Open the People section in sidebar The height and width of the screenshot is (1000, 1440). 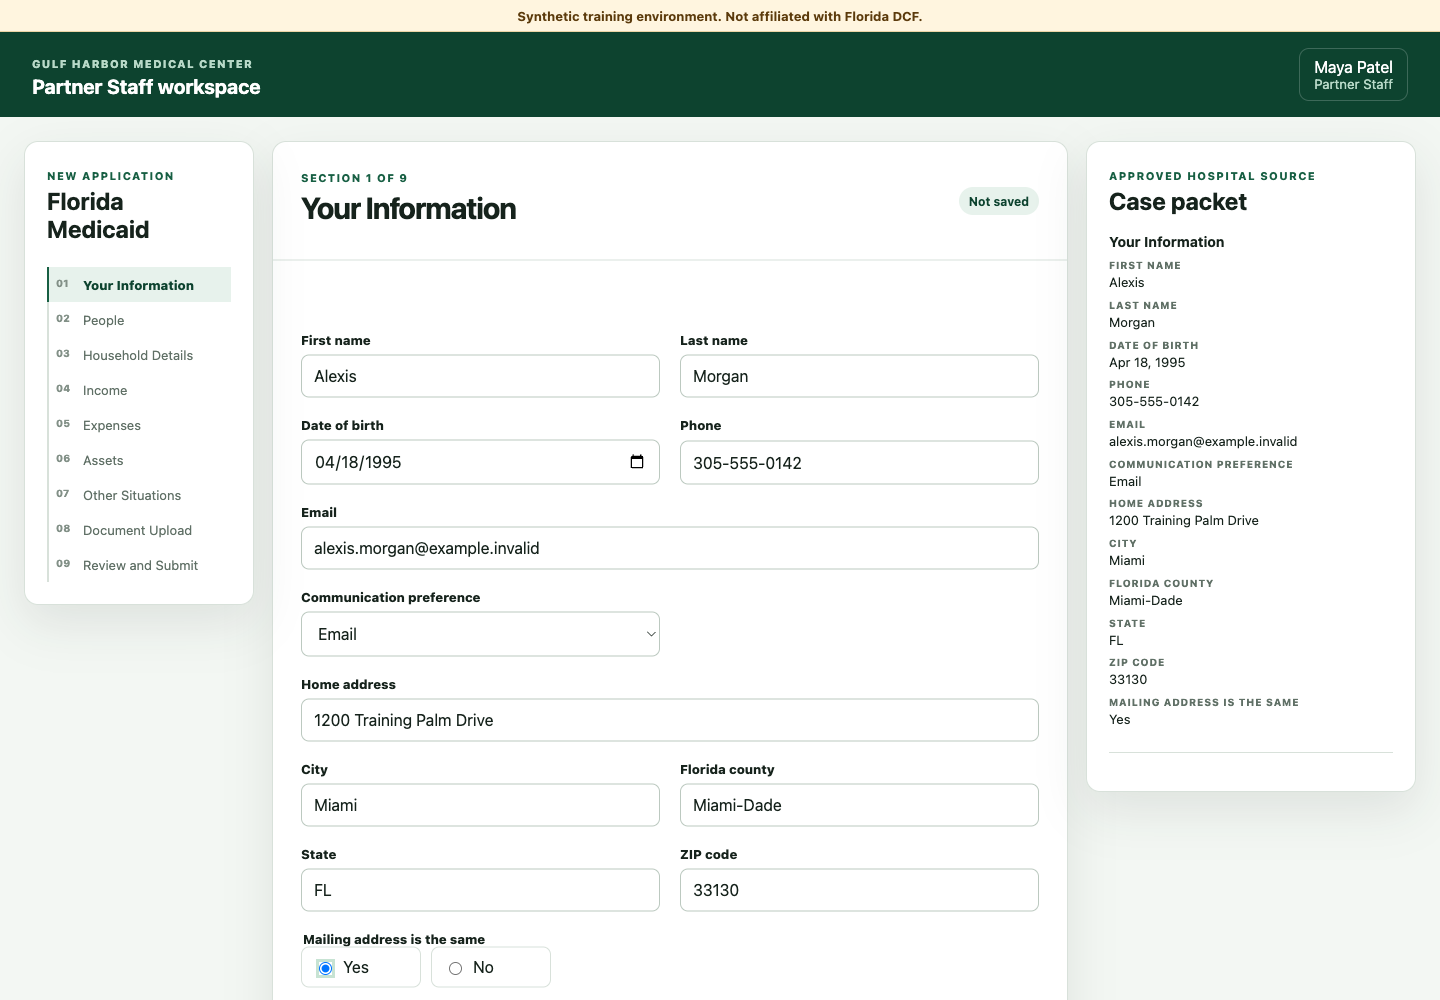[139, 320]
